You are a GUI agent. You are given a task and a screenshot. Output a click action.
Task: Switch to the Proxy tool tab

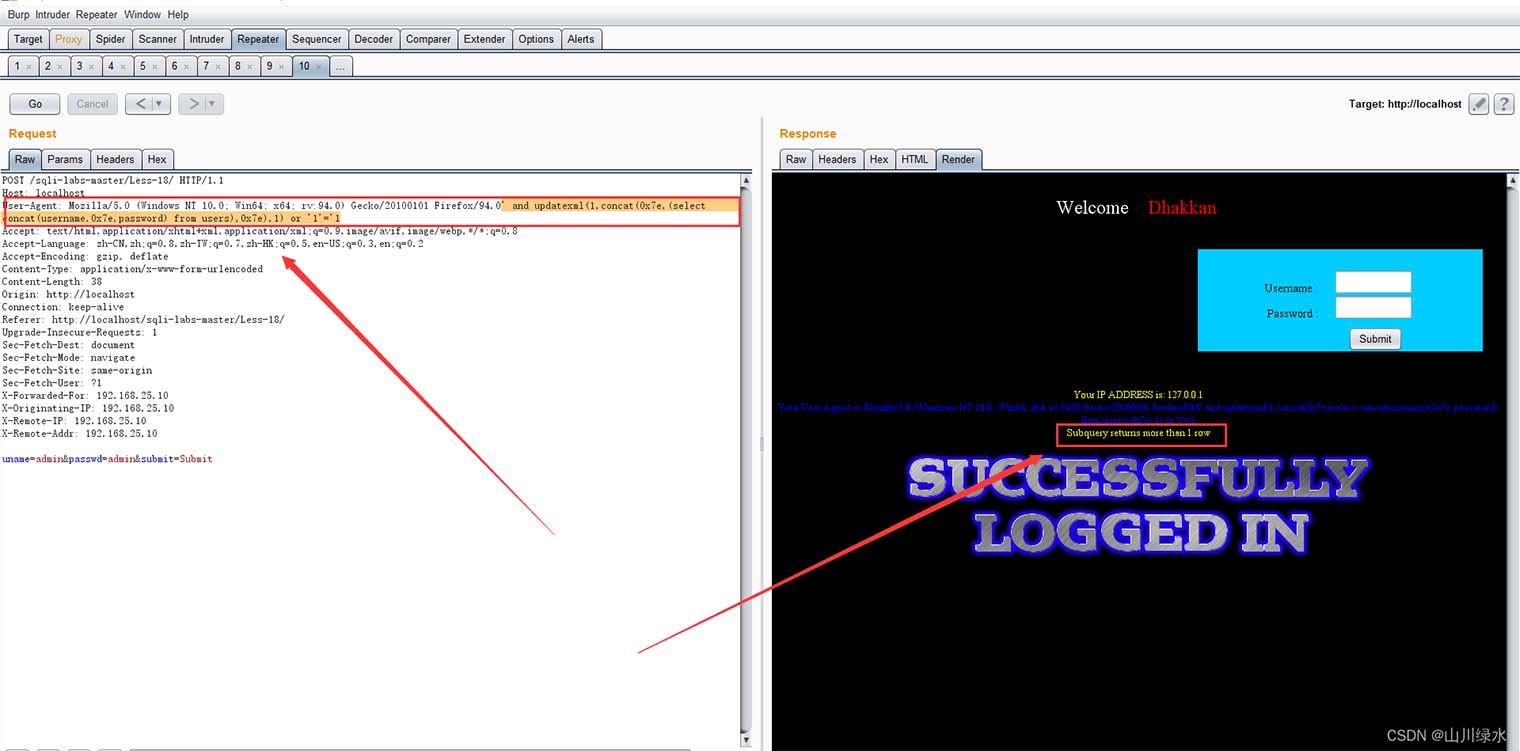coord(69,39)
